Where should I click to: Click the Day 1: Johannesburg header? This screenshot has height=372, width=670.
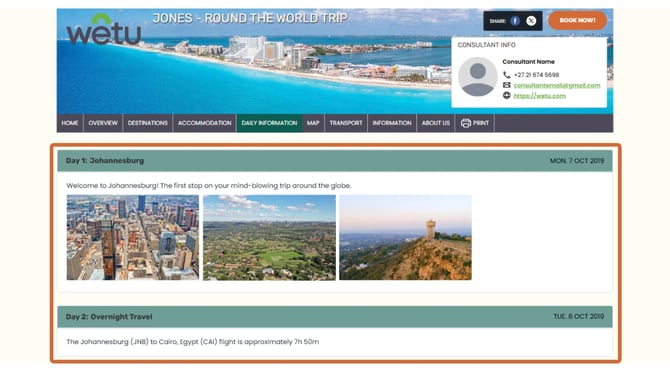tap(335, 161)
